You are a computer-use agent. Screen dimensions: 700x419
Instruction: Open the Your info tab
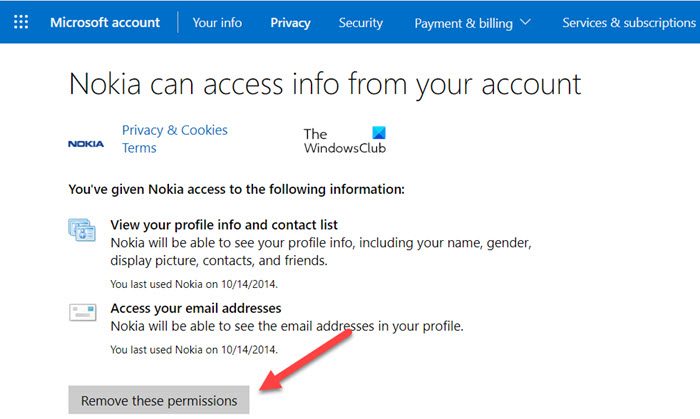pyautogui.click(x=217, y=22)
